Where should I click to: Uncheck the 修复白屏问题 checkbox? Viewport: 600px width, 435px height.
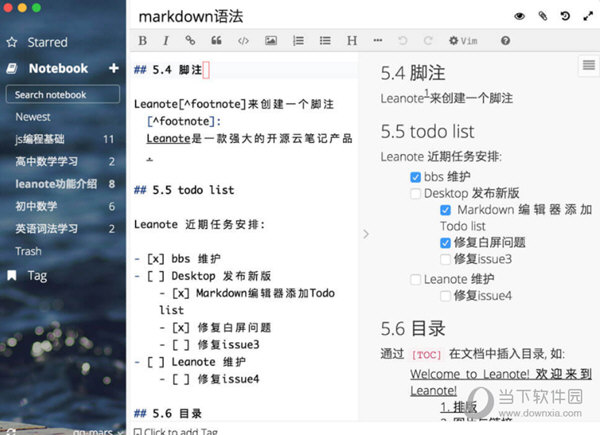445,243
